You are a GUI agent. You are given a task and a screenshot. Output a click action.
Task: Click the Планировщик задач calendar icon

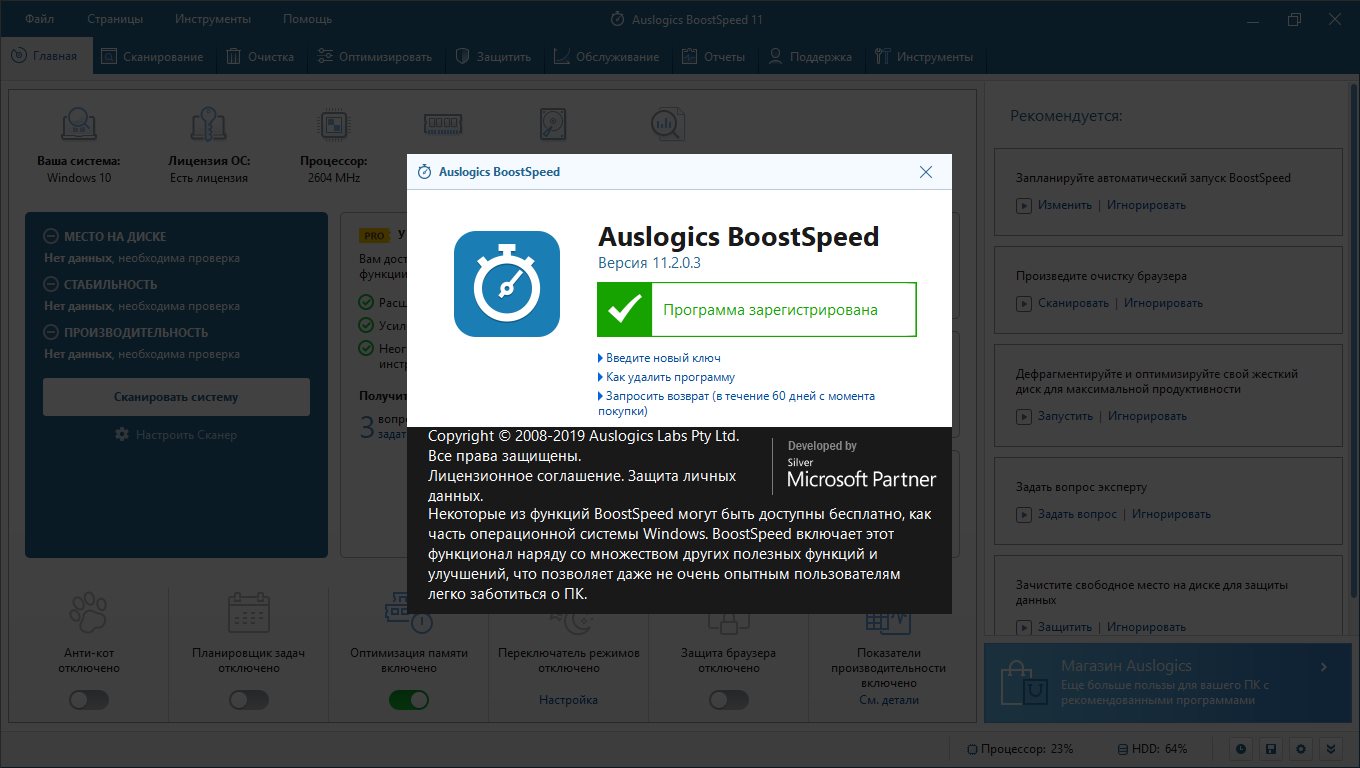pos(248,613)
